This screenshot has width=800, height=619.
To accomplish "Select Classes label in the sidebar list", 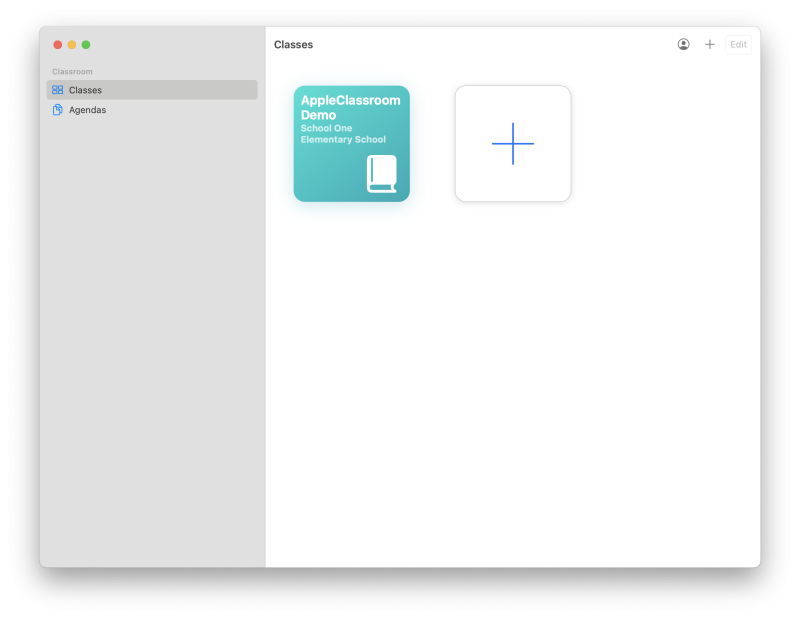I will [84, 90].
